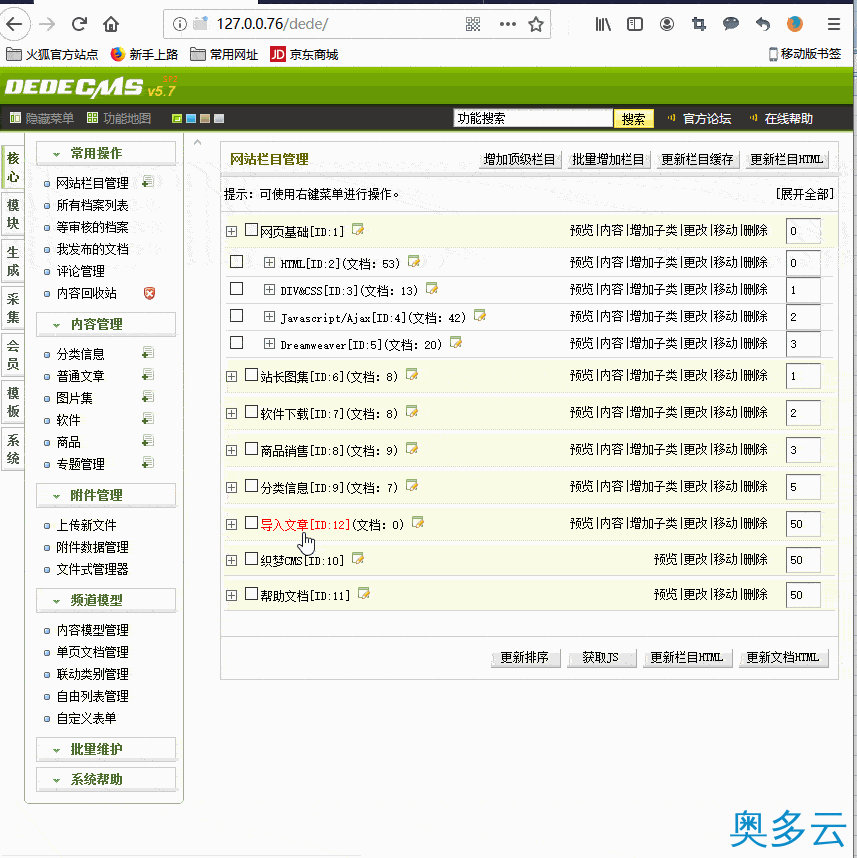The image size is (857, 858).
Task: Switch to the 采集 side tab
Action: point(13,308)
